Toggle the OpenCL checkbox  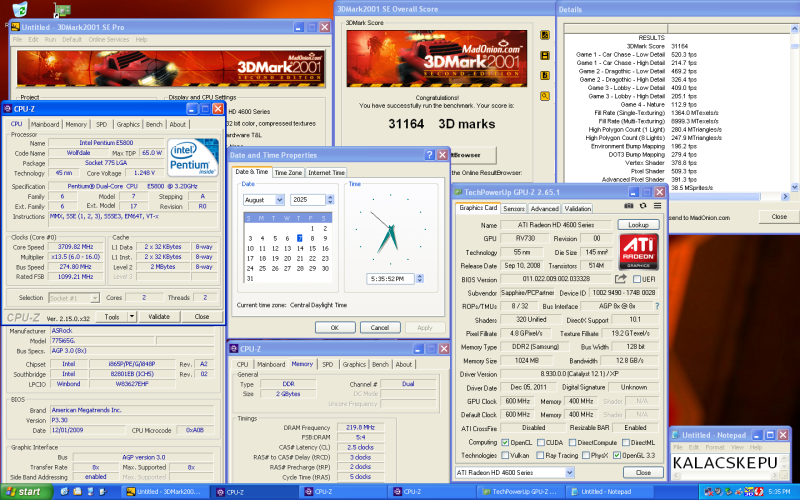[505, 442]
